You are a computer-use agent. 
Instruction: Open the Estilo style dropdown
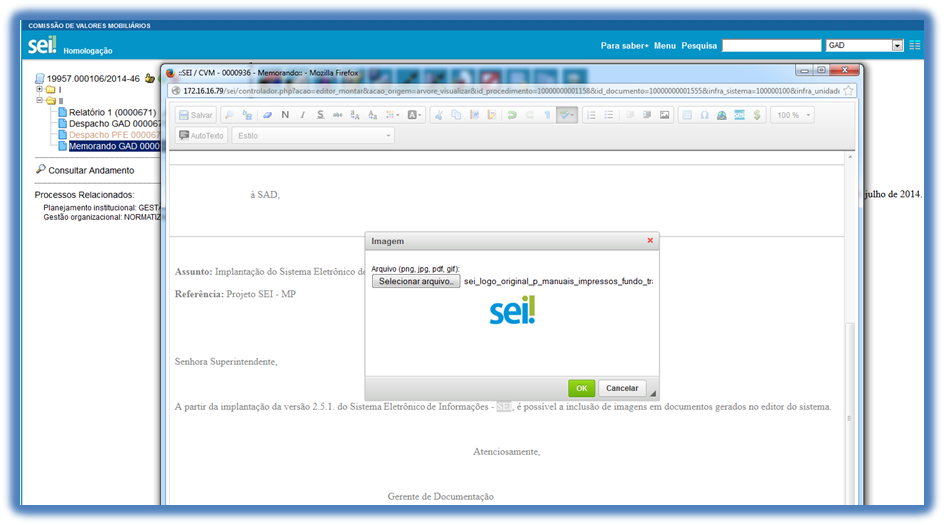click(313, 136)
